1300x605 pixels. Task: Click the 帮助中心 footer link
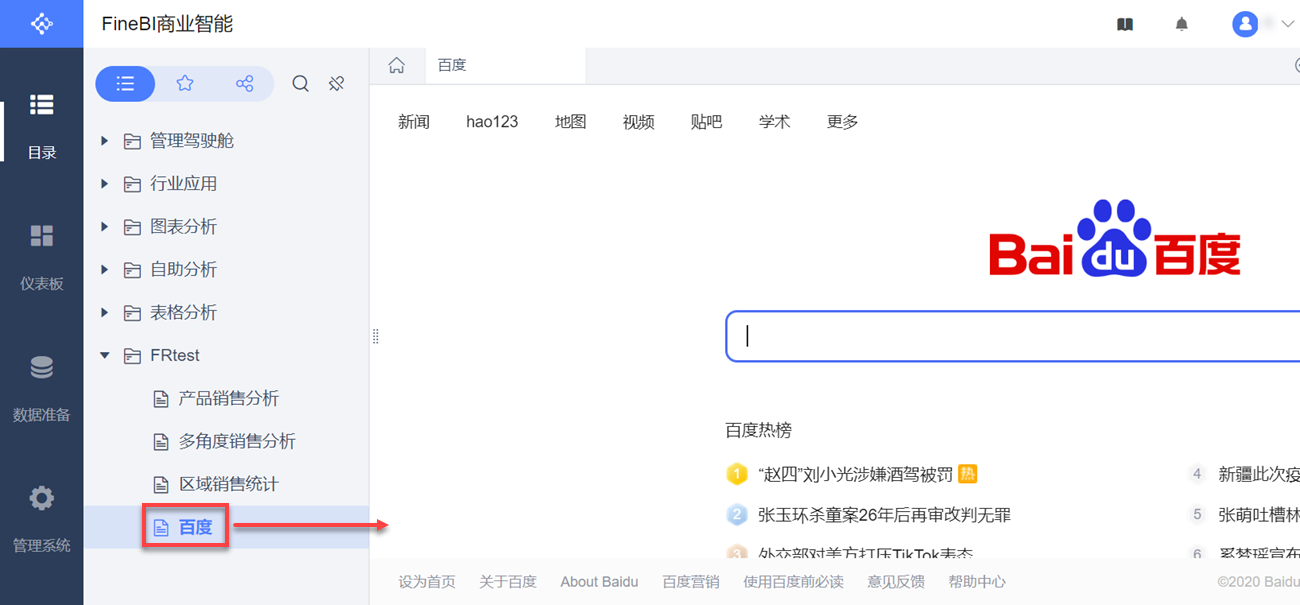coord(977,581)
